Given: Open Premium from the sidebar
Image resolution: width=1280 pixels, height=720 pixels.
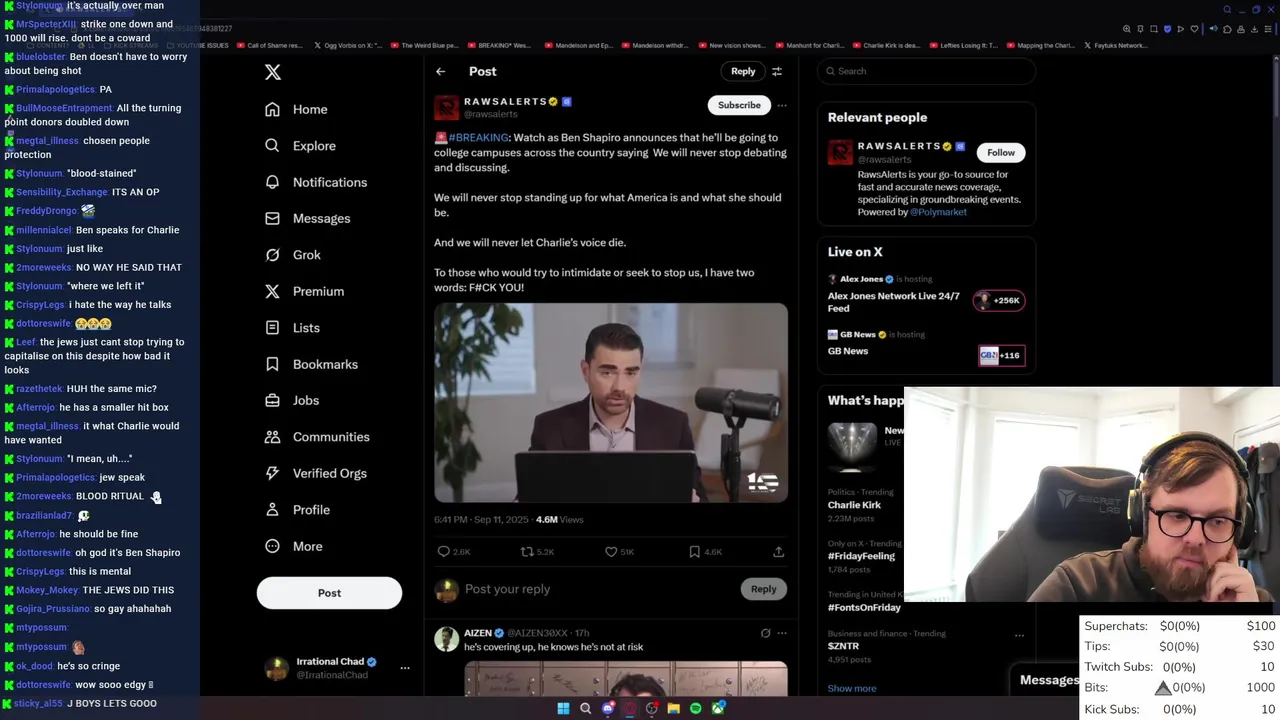Looking at the screenshot, I should tap(304, 291).
